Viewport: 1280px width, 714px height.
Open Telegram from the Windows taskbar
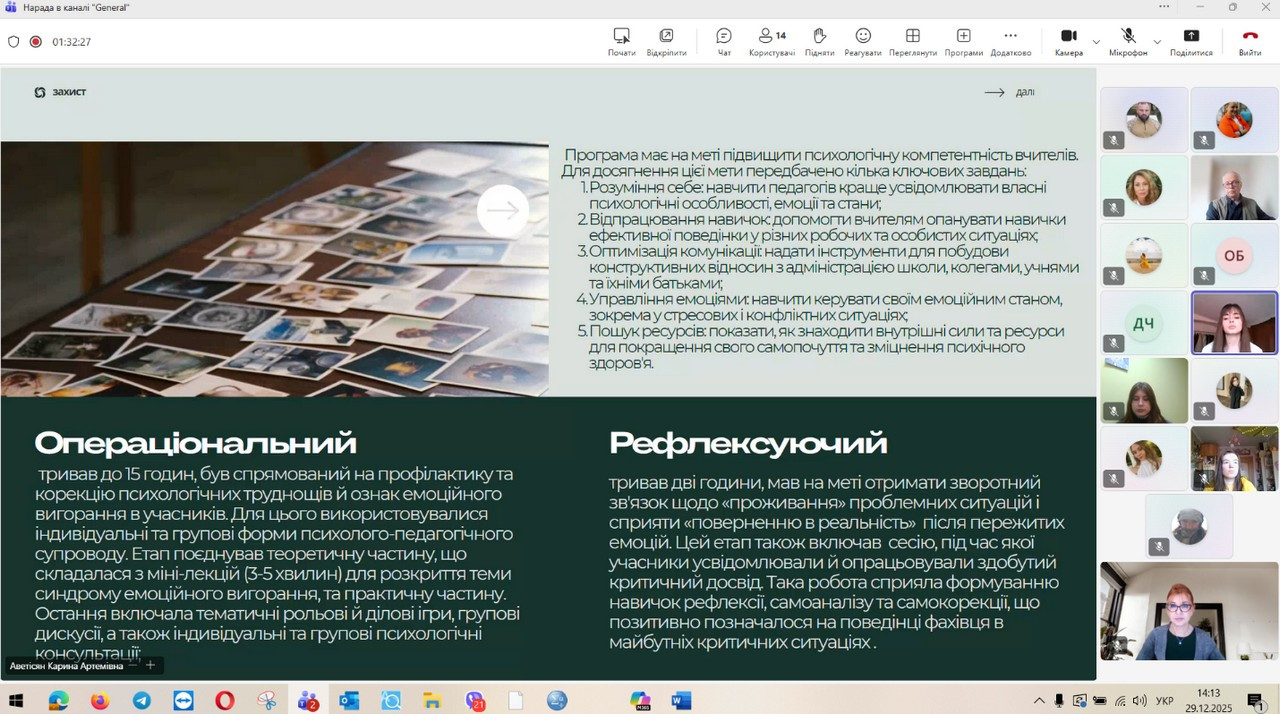click(x=142, y=700)
